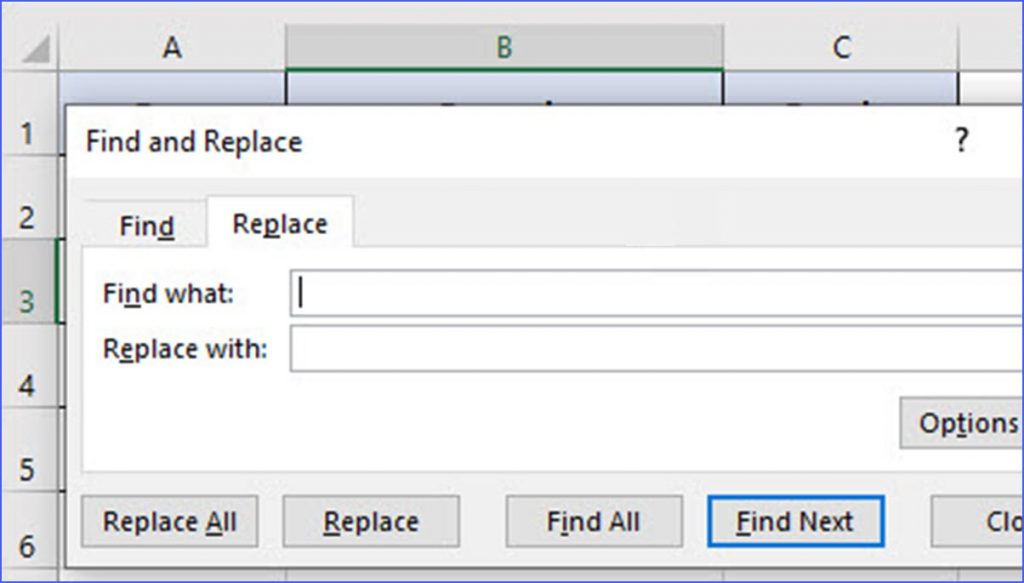Click inside the Find what field
Viewport: 1024px width, 583px height.
coord(600,293)
